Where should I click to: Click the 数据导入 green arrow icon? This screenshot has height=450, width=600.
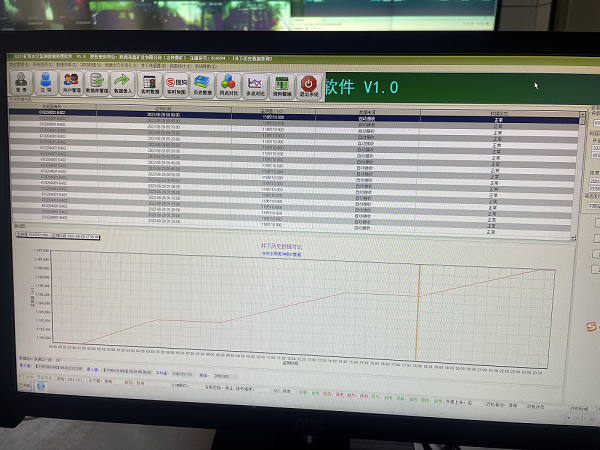tap(124, 84)
